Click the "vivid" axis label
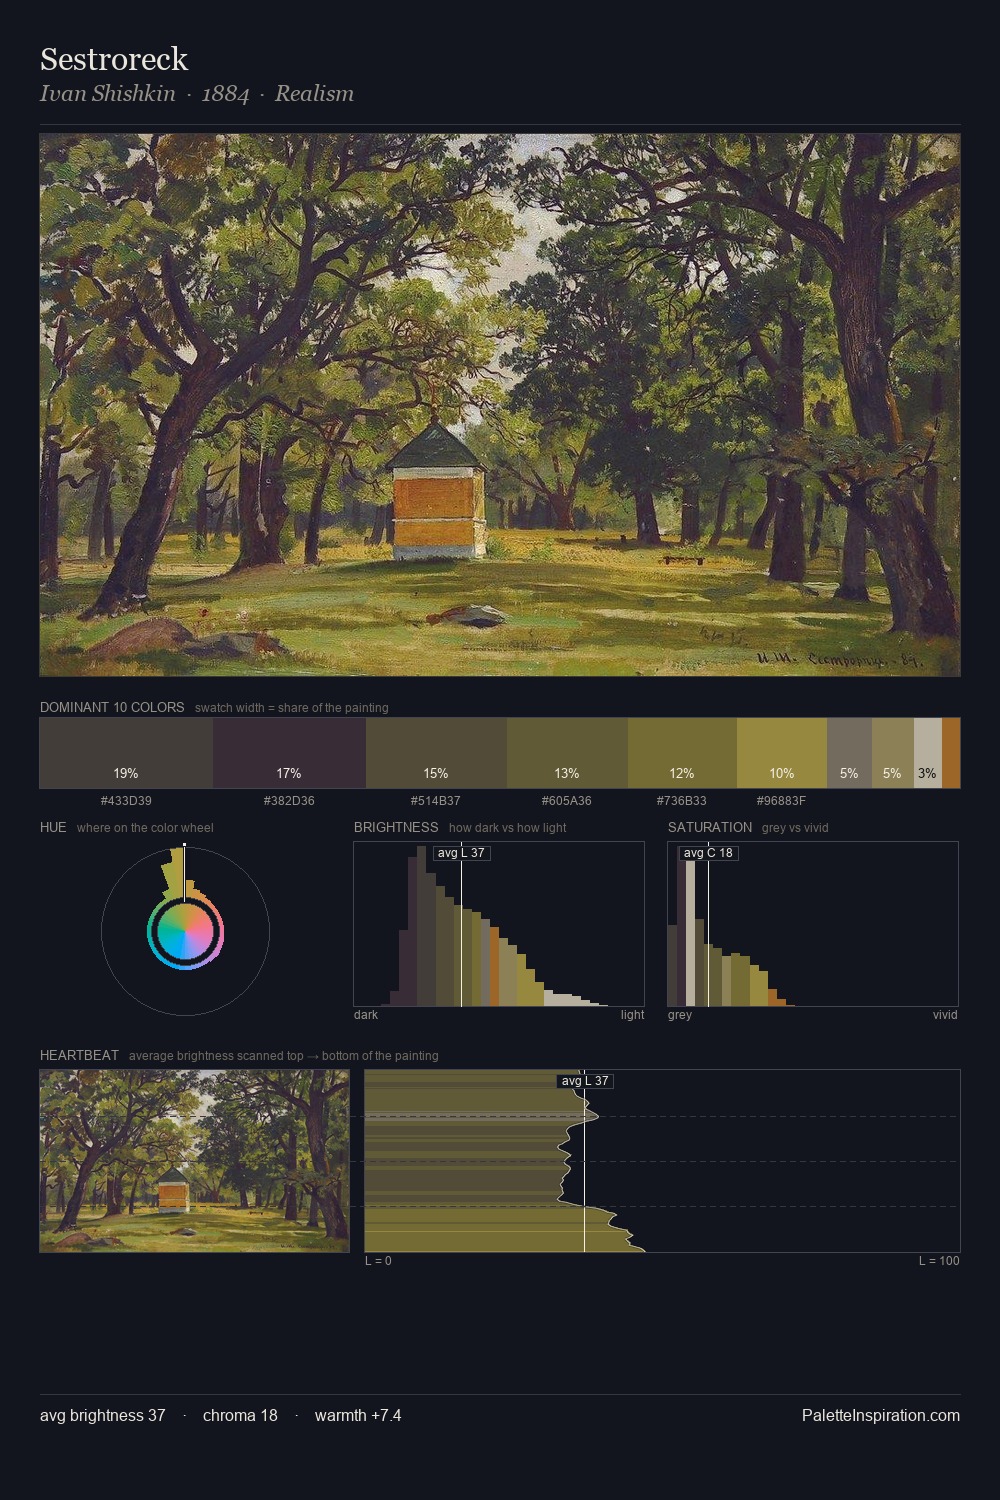1000x1500 pixels. [945, 1015]
